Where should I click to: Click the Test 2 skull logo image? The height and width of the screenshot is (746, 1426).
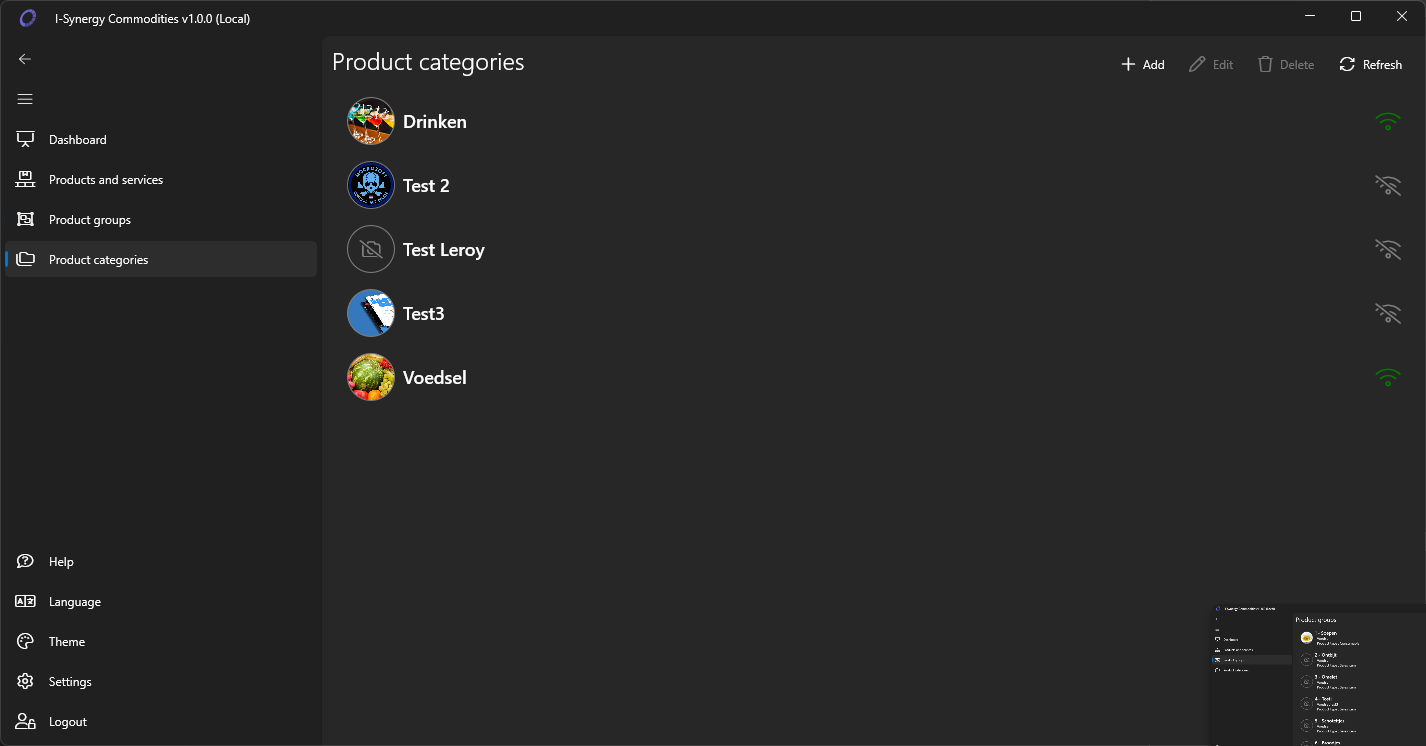point(371,186)
